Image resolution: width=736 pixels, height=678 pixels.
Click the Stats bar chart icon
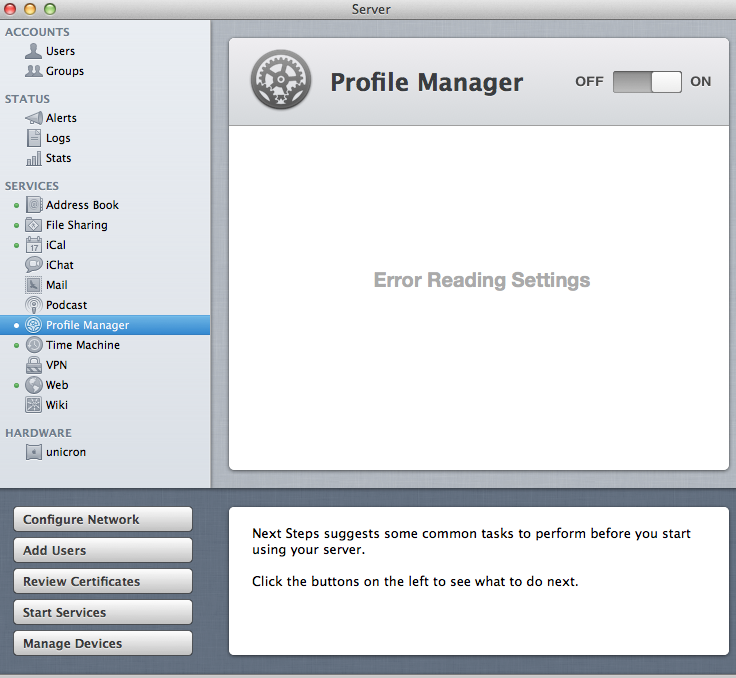(33, 158)
